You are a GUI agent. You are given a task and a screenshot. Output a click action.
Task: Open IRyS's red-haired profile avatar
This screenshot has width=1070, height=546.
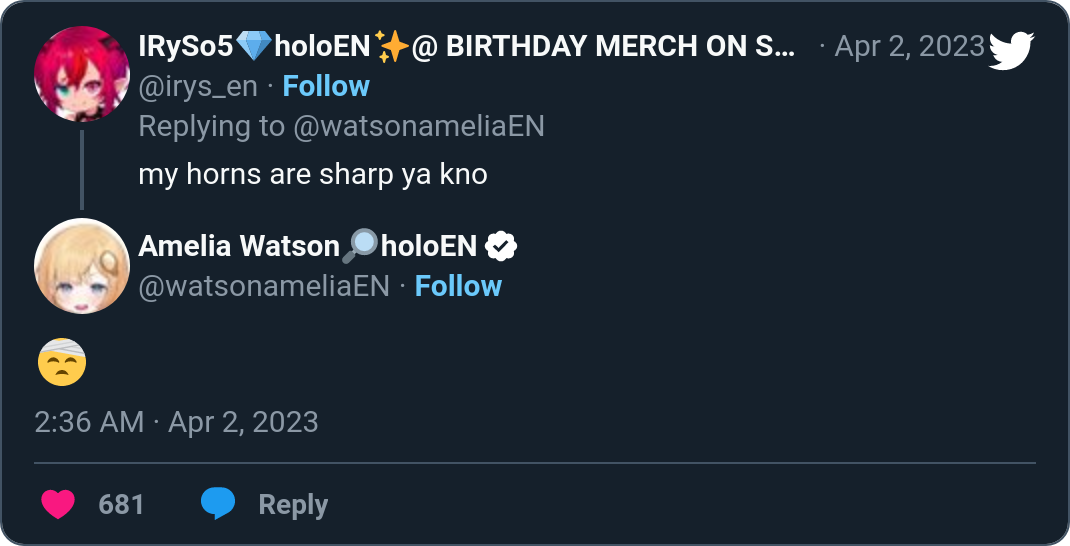click(81, 75)
